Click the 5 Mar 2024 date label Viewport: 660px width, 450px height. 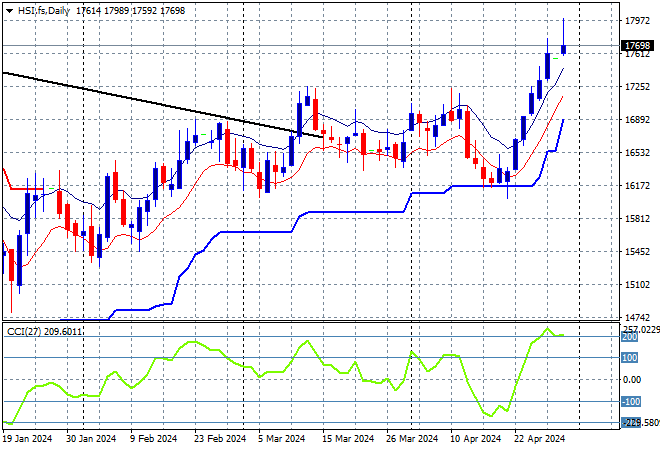[x=282, y=439]
